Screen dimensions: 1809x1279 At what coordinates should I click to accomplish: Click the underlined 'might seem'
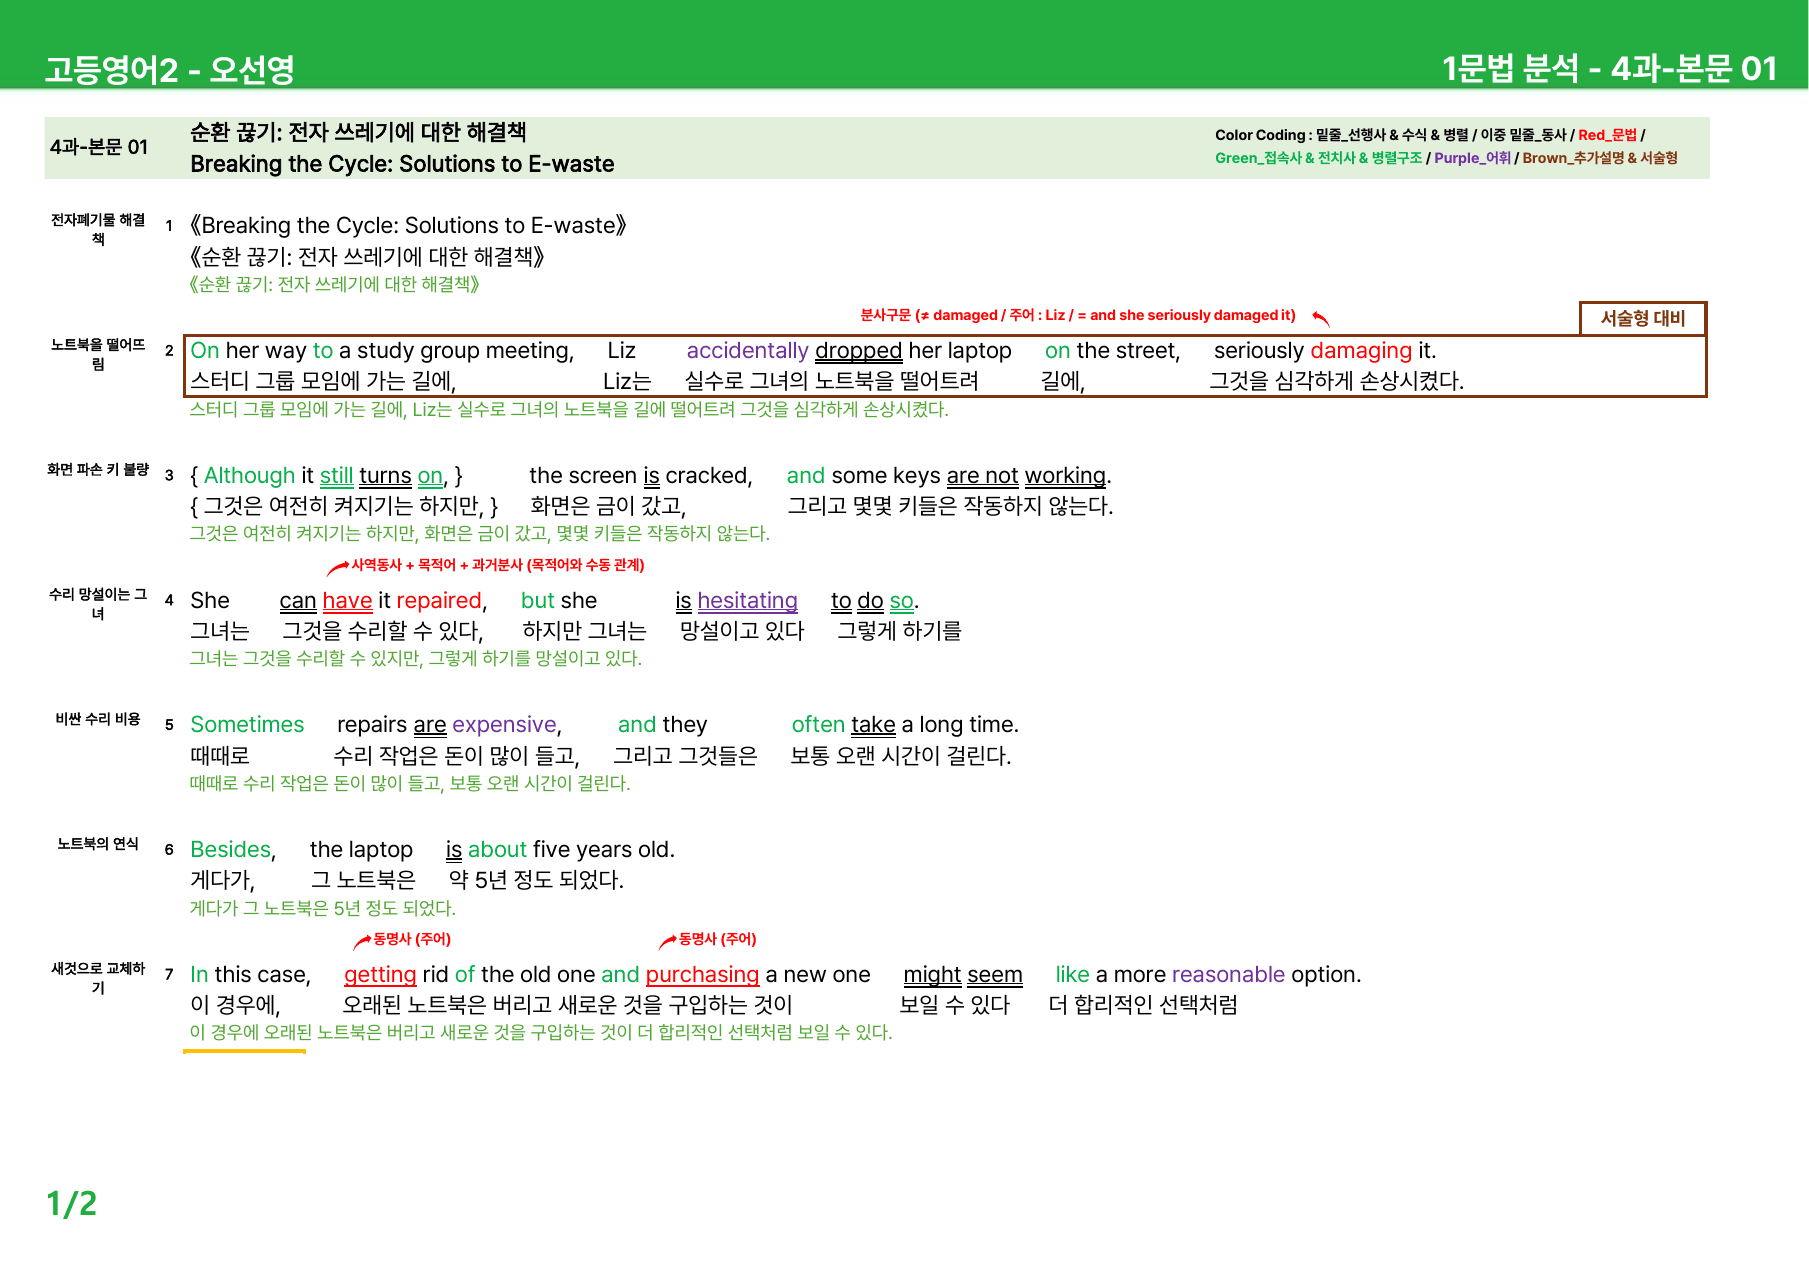click(963, 975)
